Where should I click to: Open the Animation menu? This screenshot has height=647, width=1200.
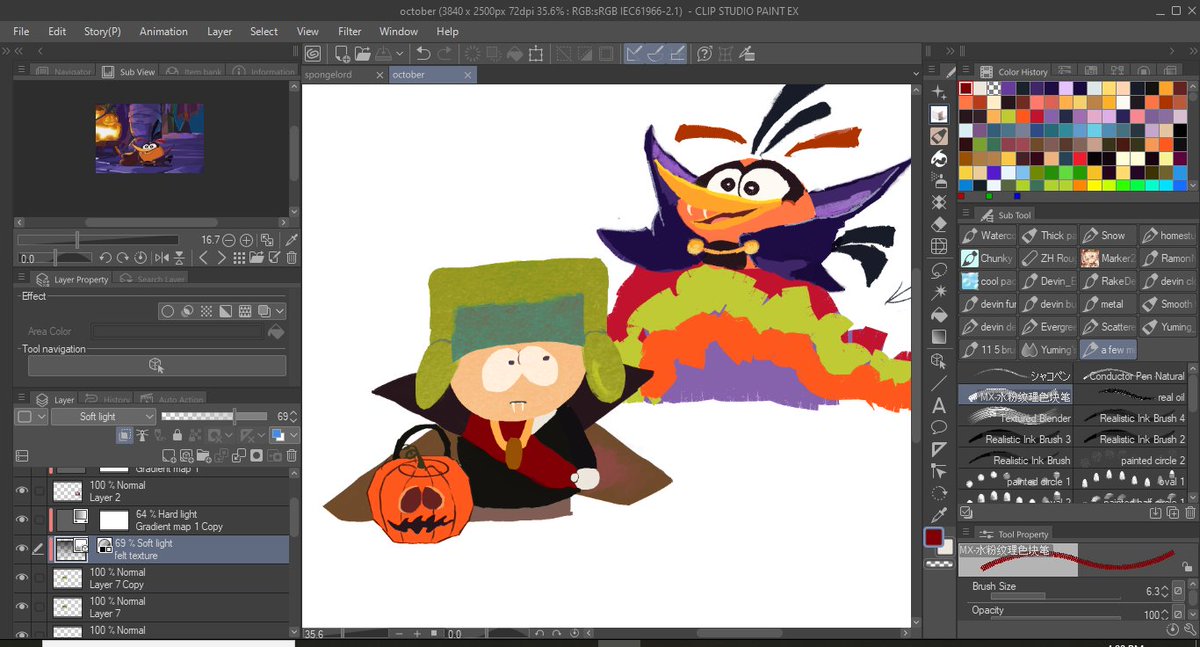coord(163,31)
